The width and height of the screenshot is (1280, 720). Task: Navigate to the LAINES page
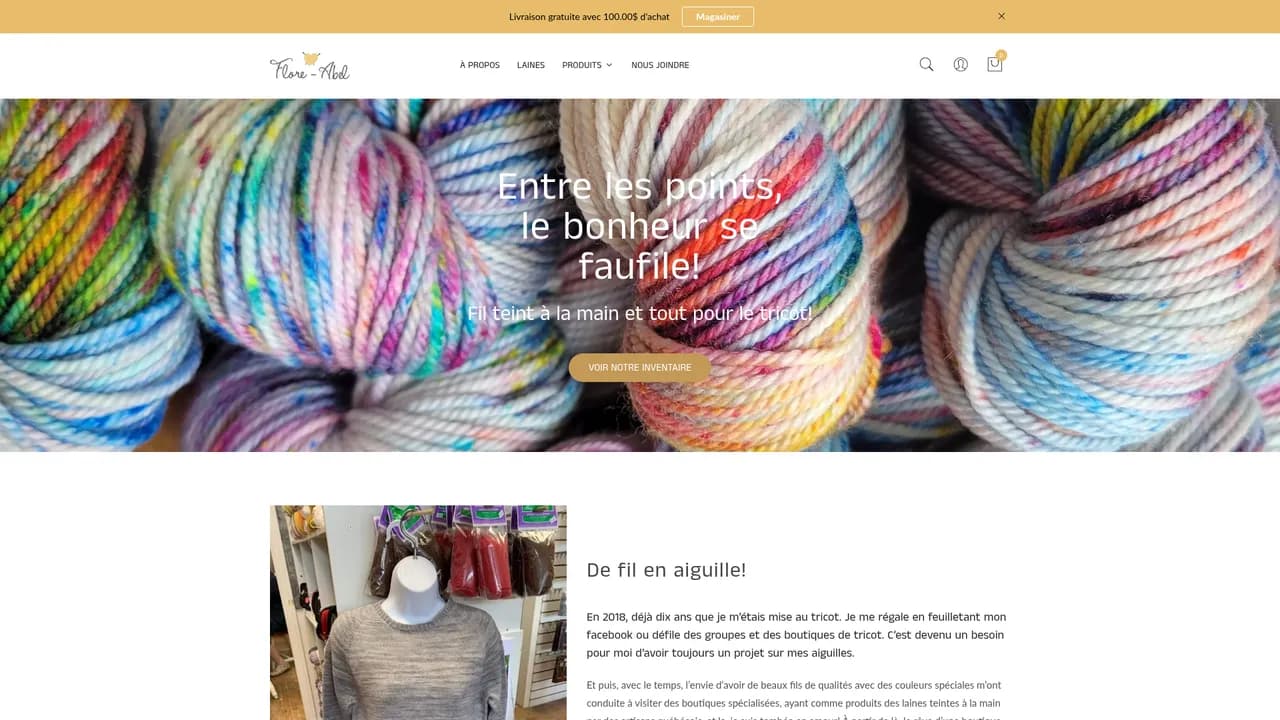click(531, 65)
